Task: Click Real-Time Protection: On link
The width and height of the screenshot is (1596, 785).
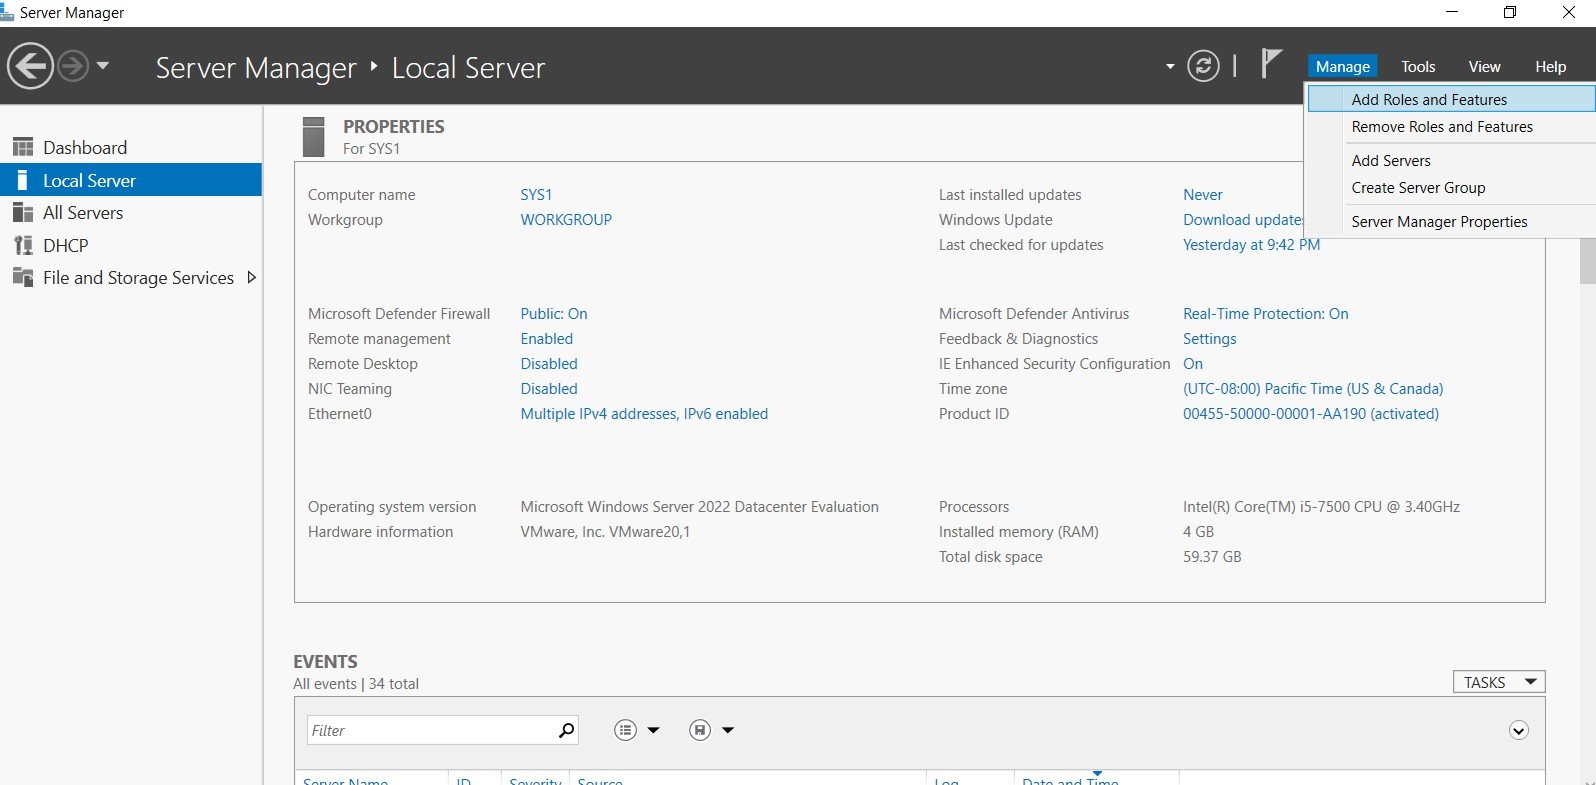Action: [x=1266, y=314]
